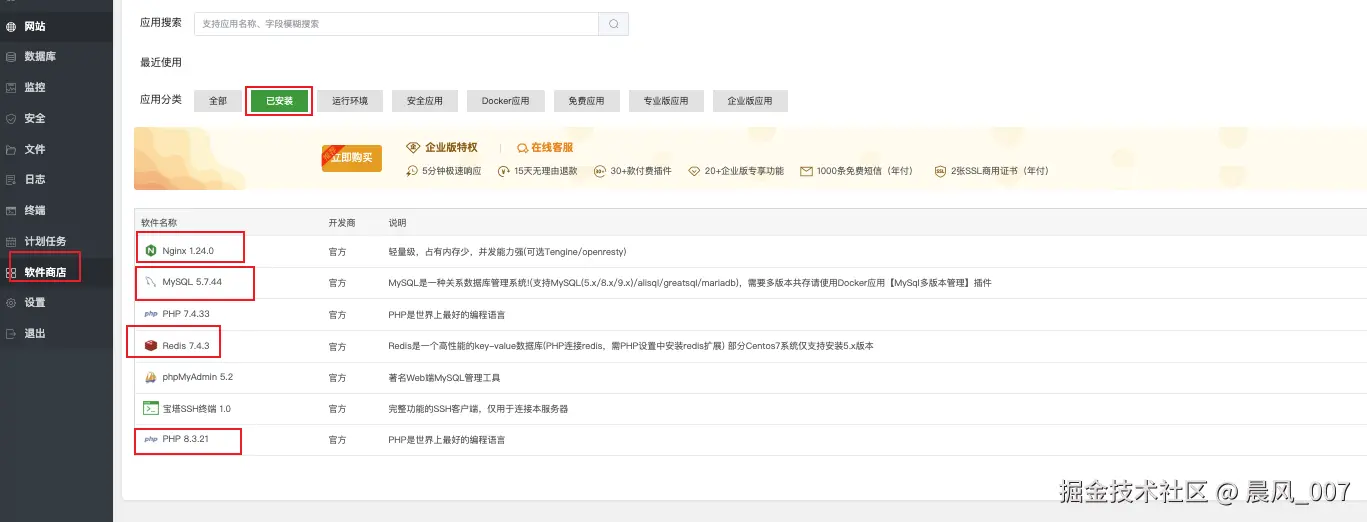
Task: Click the 设置 gear sidebar icon
Action: (11, 302)
